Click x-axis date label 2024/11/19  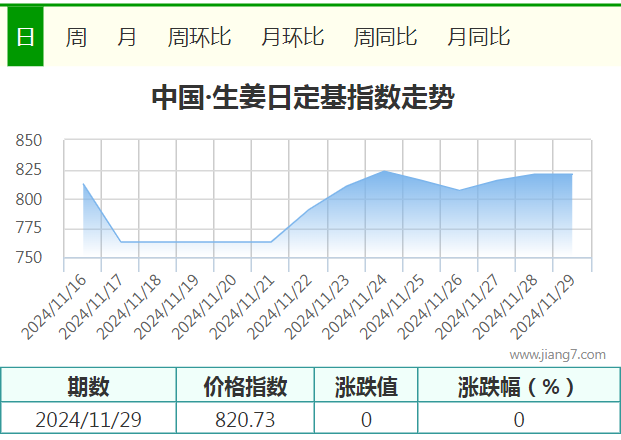pyautogui.click(x=167, y=307)
